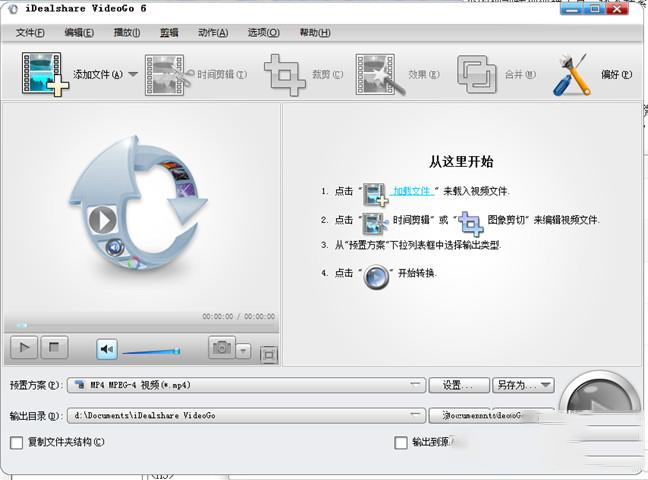Image resolution: width=648 pixels, height=480 pixels.
Task: Click the Stop button in player controls
Action: coord(54,348)
